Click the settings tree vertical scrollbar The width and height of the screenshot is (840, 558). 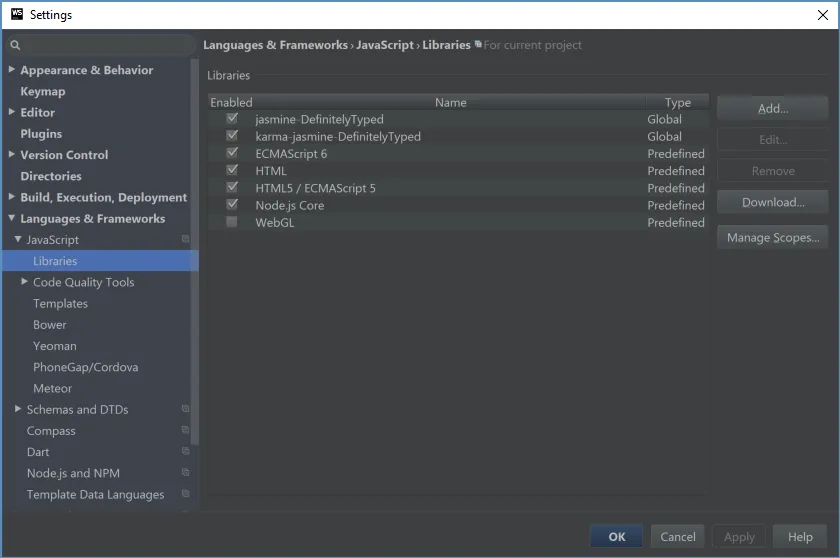pos(194,252)
